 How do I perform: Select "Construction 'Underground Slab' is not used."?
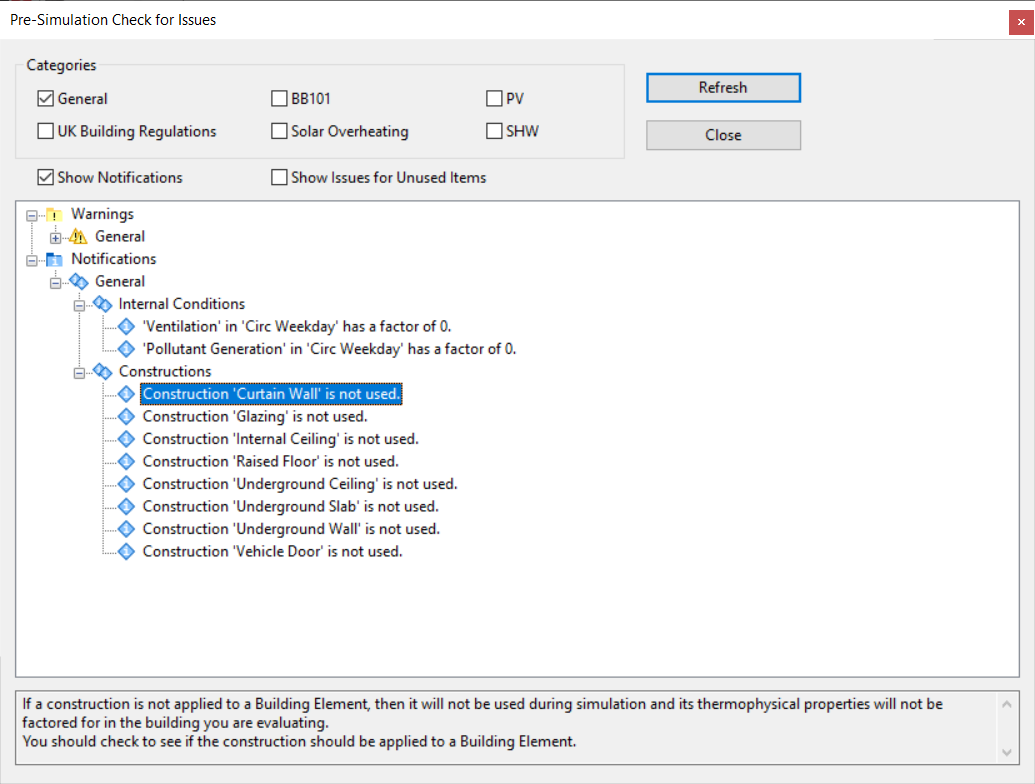(x=290, y=506)
